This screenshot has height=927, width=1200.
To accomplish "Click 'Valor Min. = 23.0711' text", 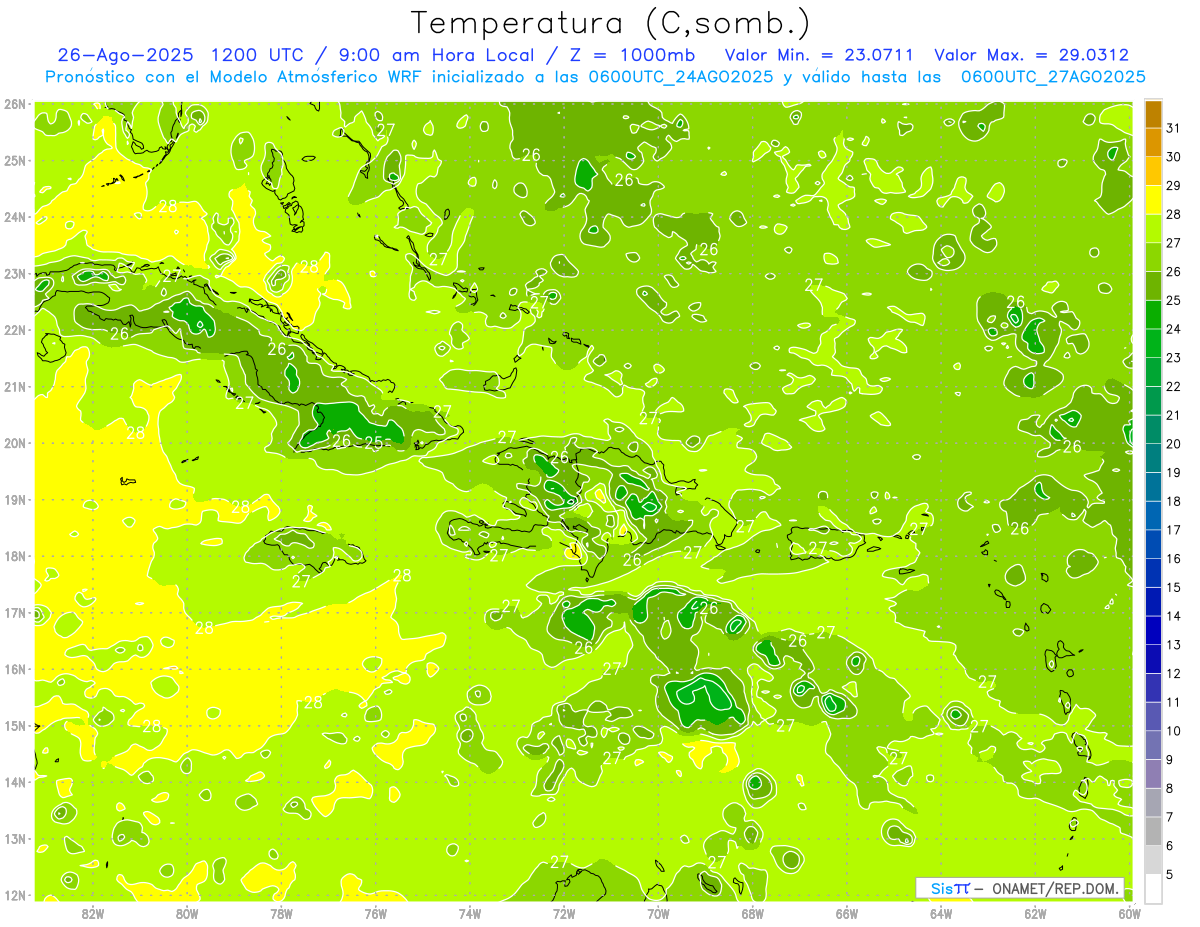I will (819, 55).
